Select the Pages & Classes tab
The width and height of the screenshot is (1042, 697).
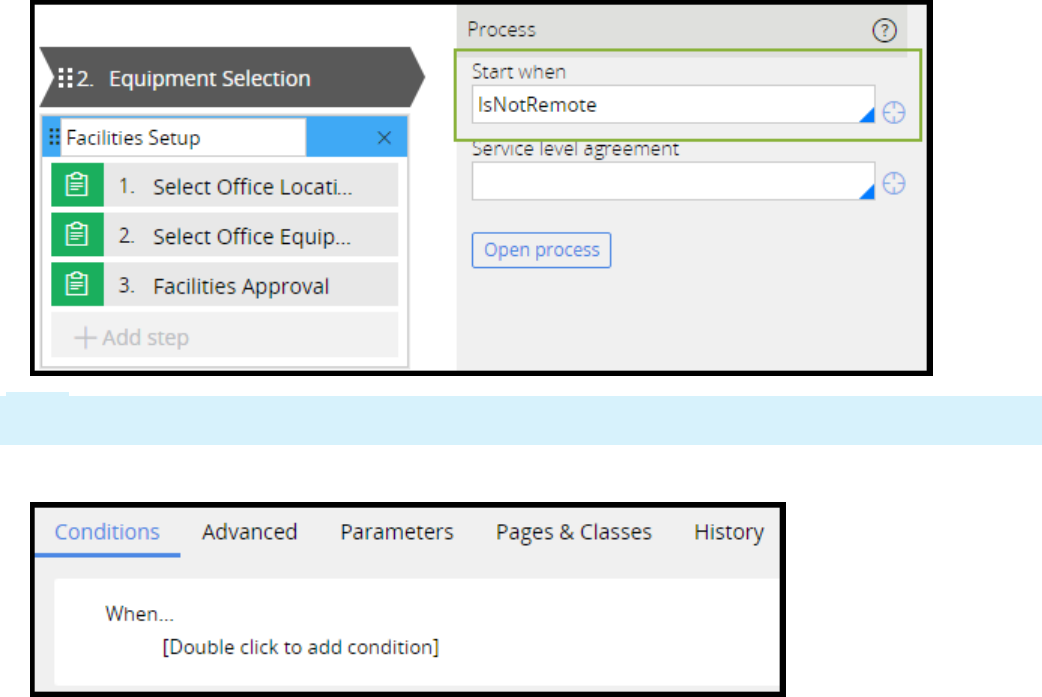573,532
